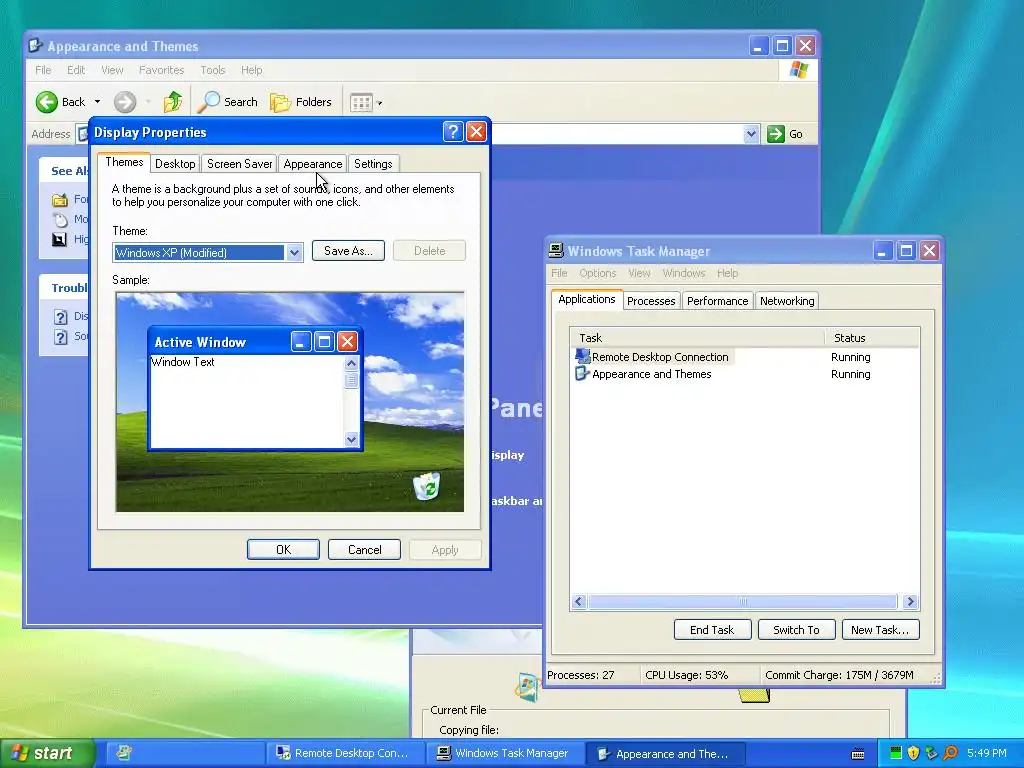Expand the Views button dropdown arrow

click(x=379, y=103)
